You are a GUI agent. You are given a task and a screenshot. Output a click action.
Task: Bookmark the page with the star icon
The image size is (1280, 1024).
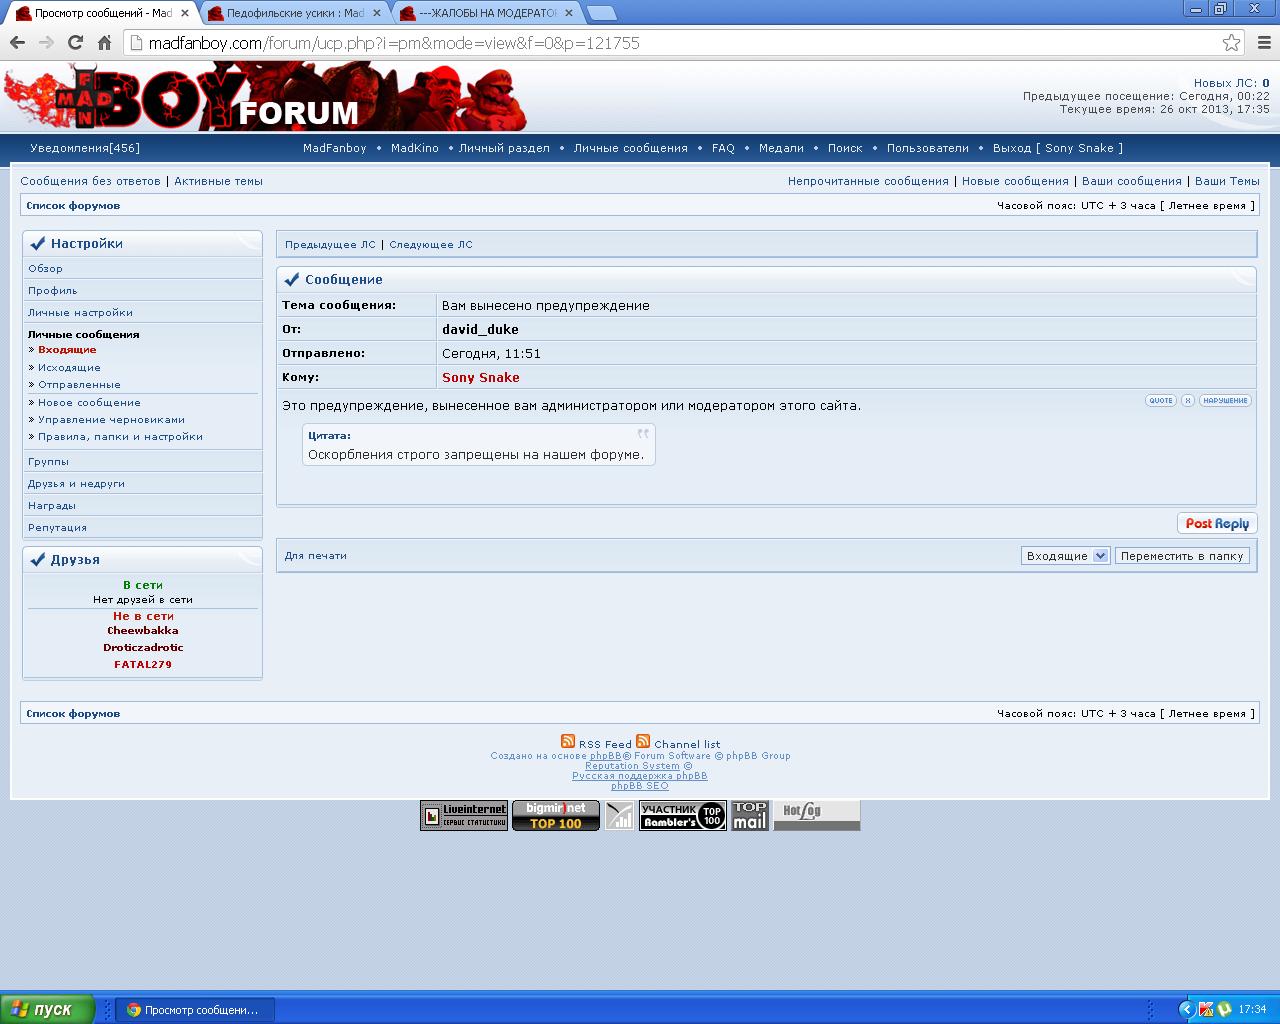tap(1231, 43)
